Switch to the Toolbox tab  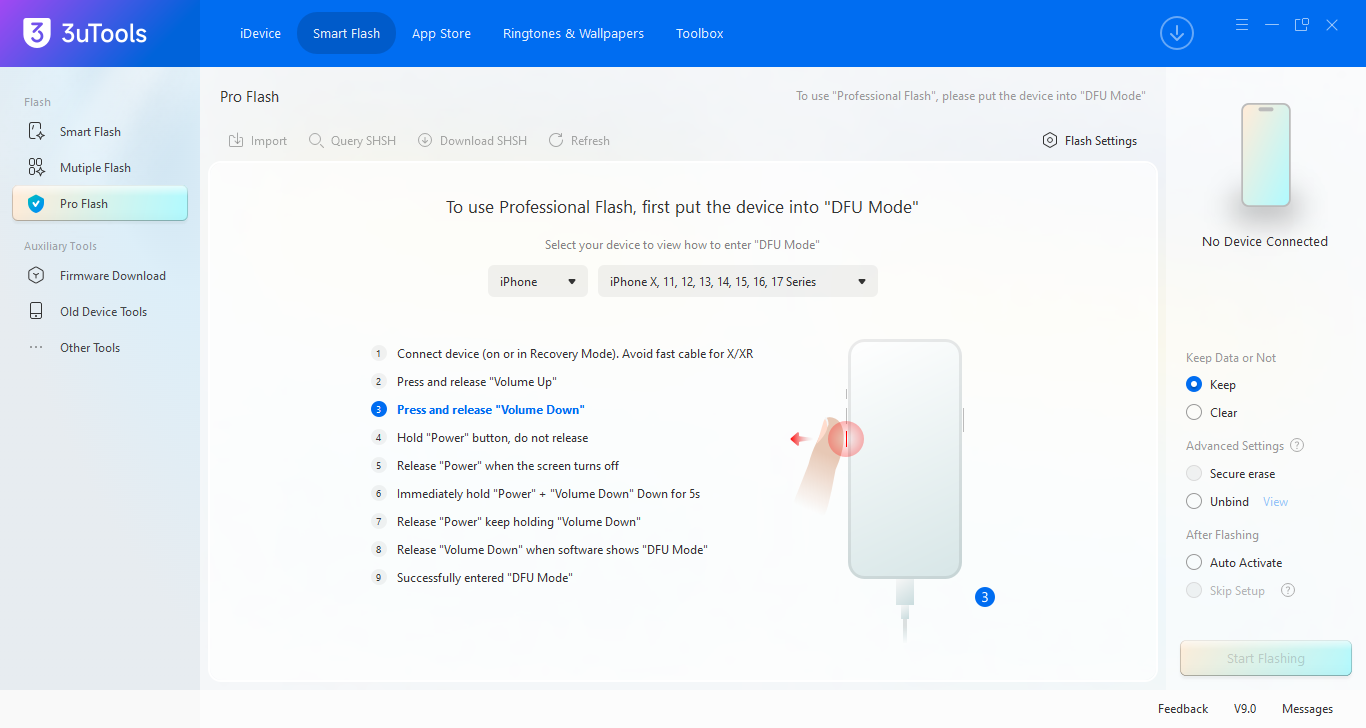tap(699, 34)
